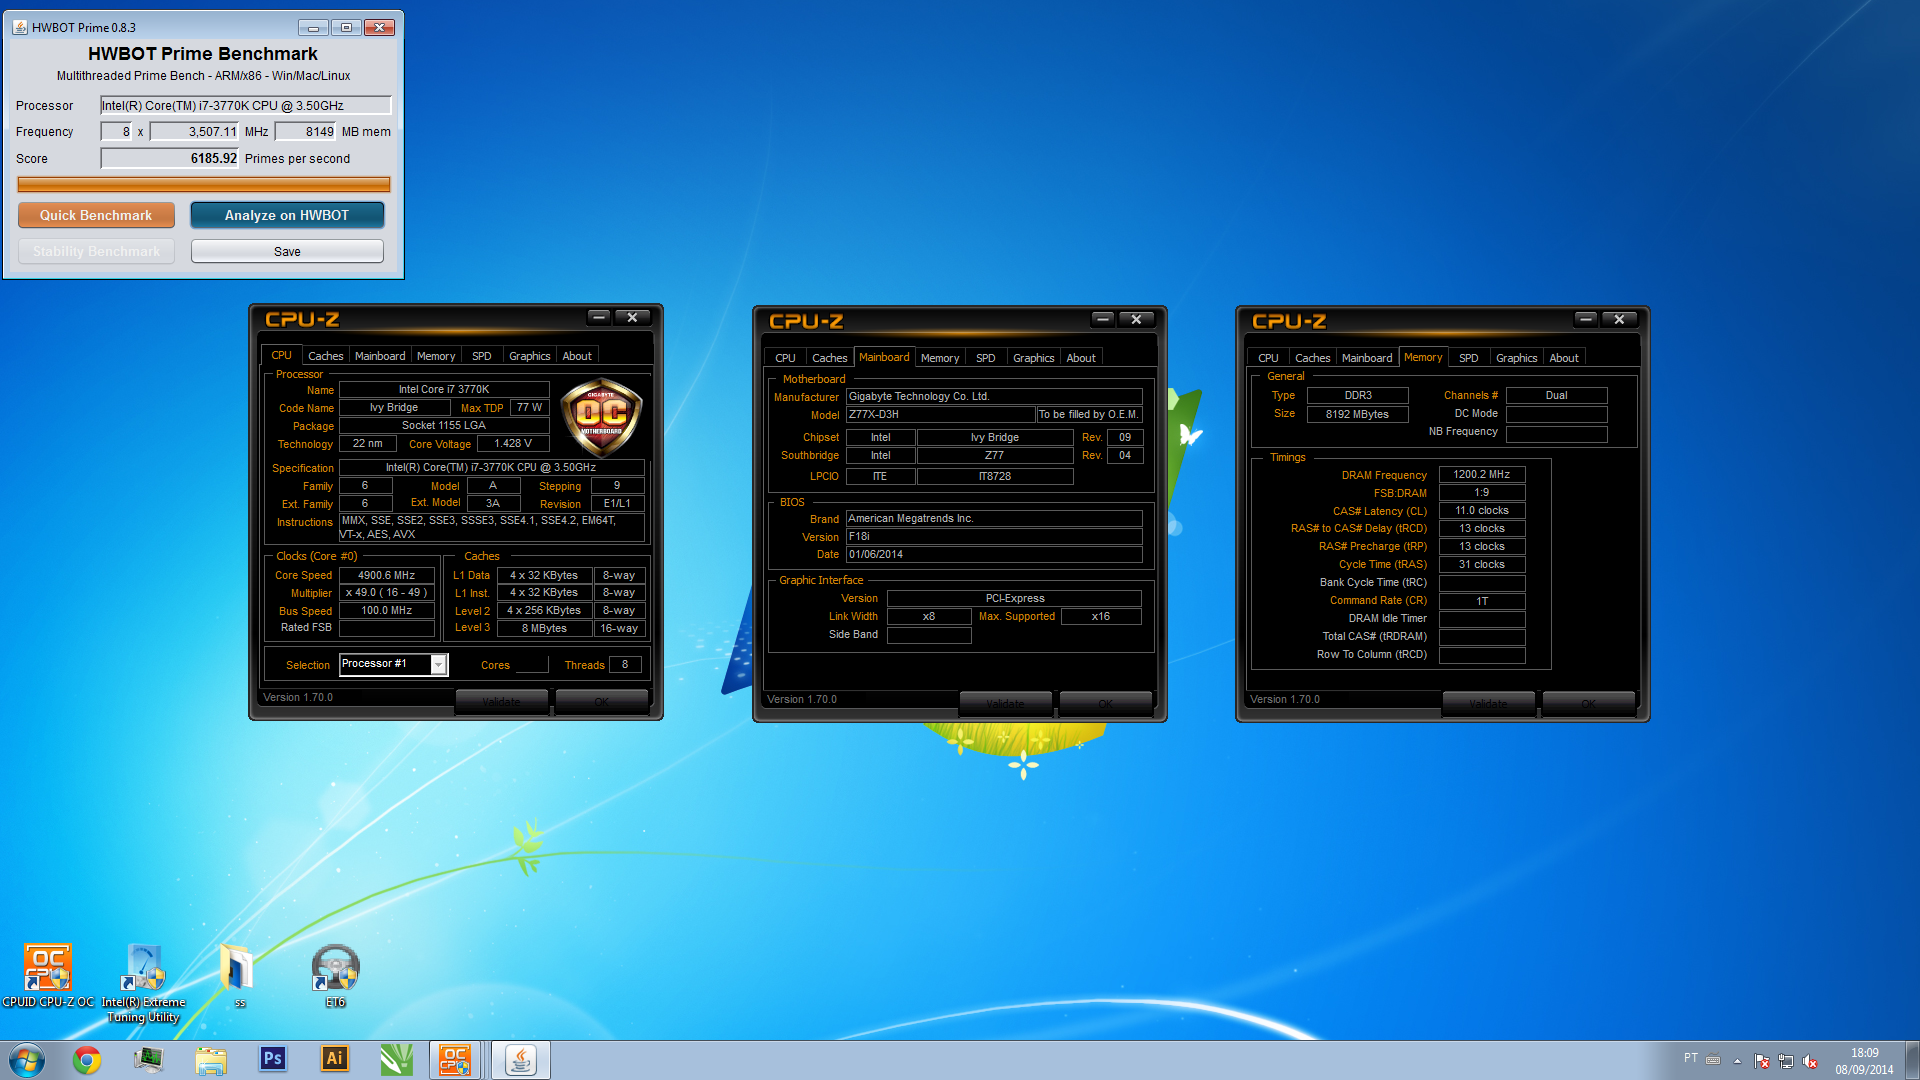Launch Google Chrome from taskbar
Viewport: 1920px width, 1080px height.
[87, 1060]
